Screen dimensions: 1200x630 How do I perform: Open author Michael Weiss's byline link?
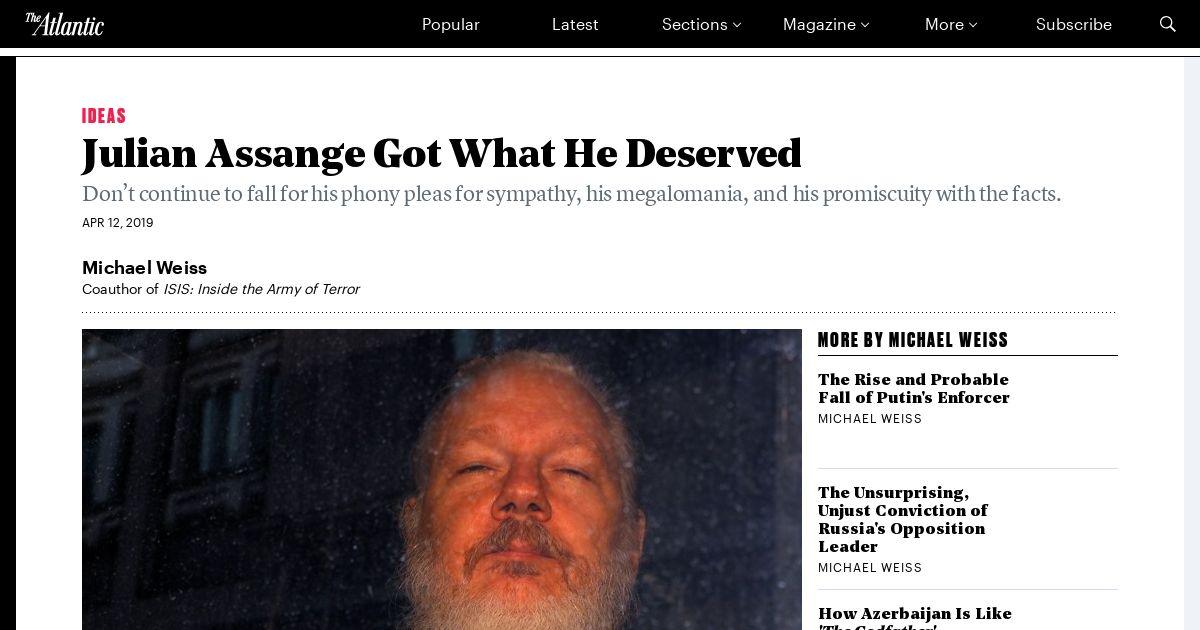pyautogui.click(x=144, y=267)
